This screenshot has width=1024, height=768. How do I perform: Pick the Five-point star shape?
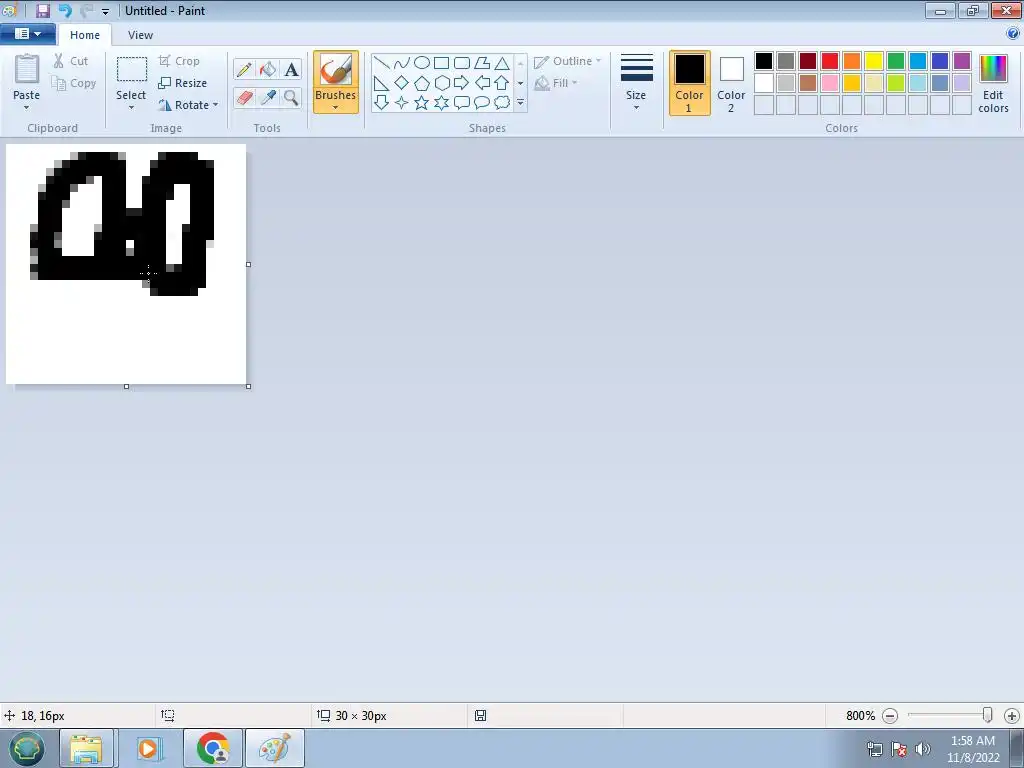tap(422, 103)
